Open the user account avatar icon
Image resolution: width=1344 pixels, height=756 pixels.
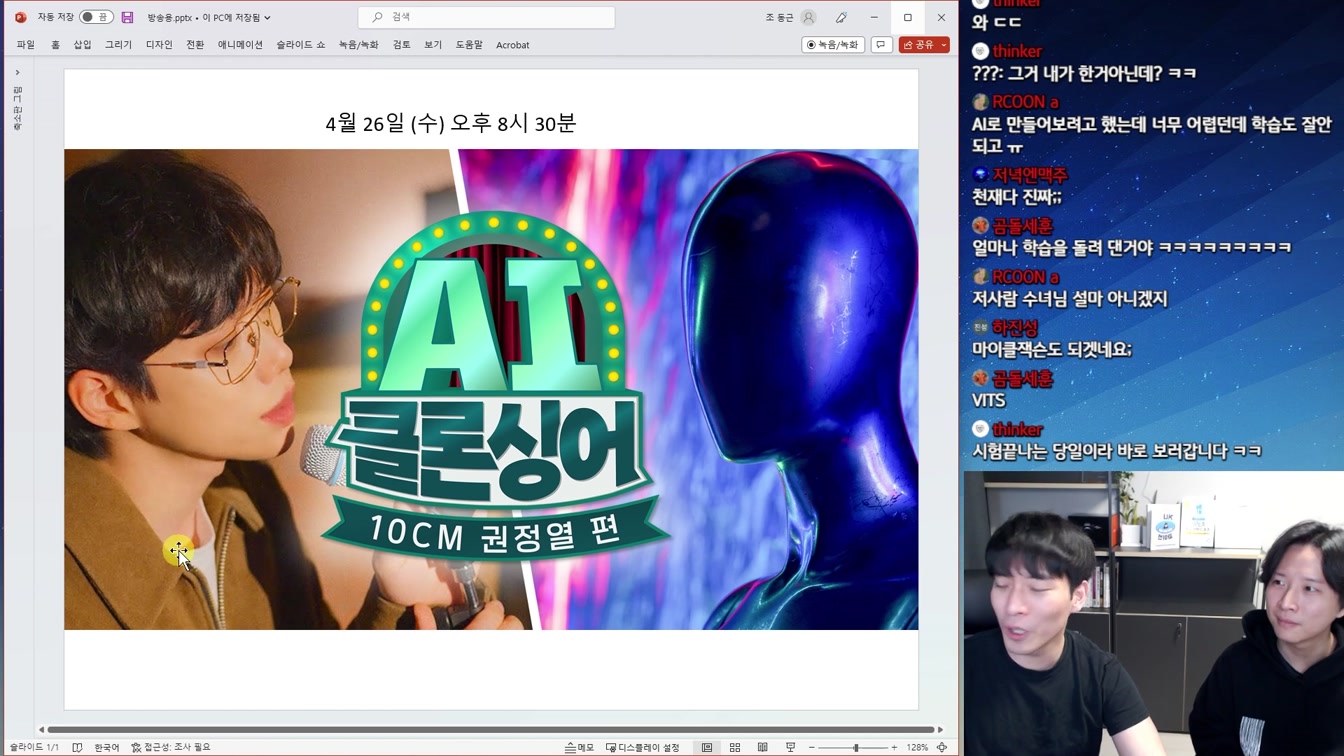[x=809, y=17]
